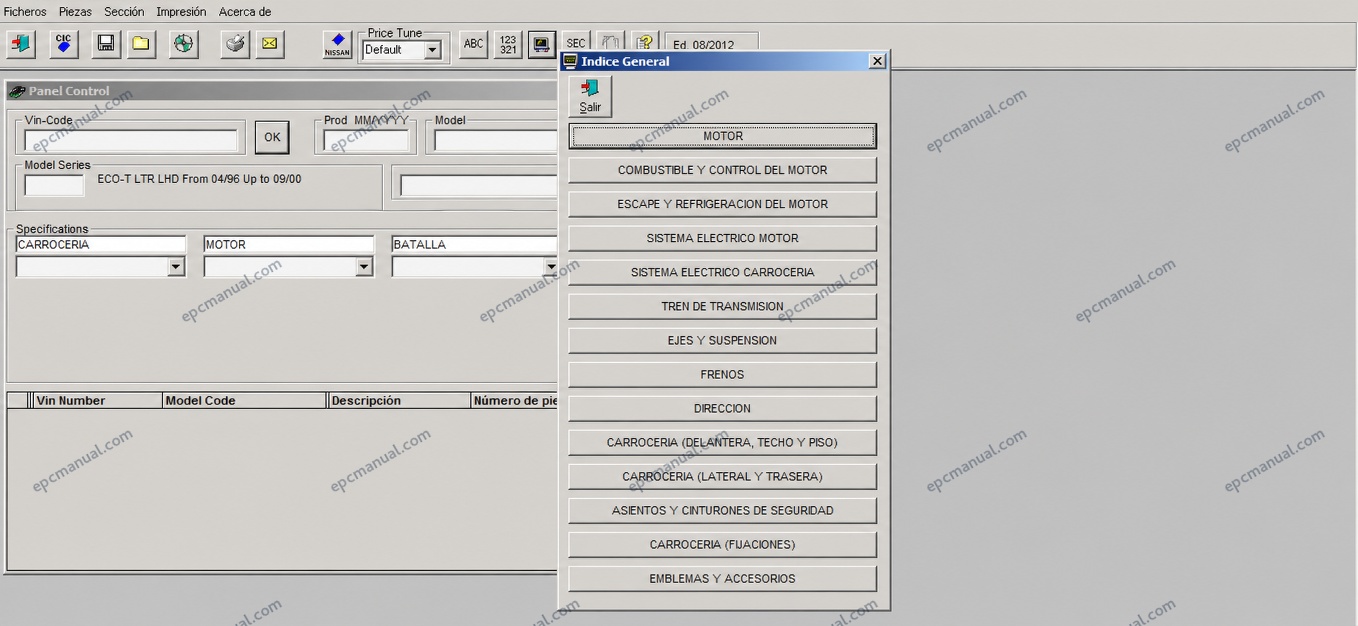1358x626 pixels.
Task: Expand the Price Tune Default dropdown
Action: [x=433, y=50]
